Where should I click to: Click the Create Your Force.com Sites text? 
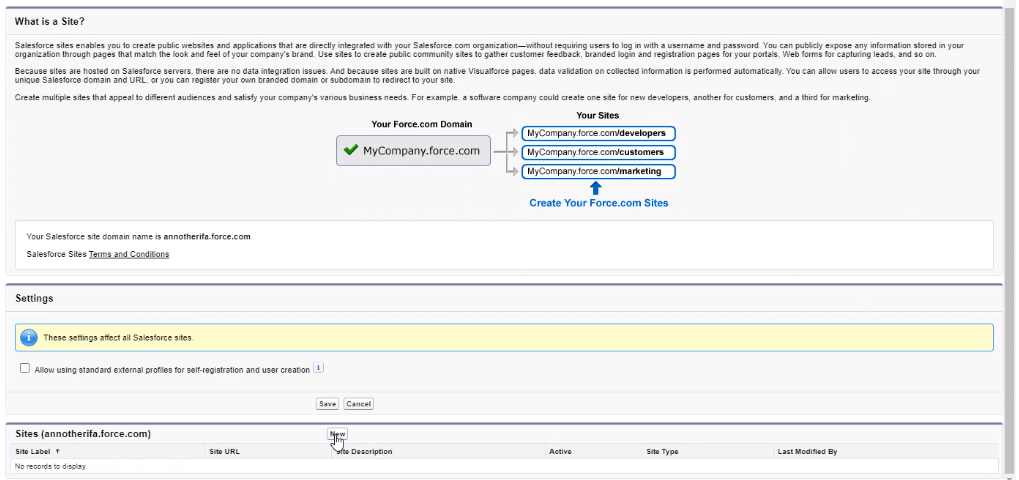[599, 203]
